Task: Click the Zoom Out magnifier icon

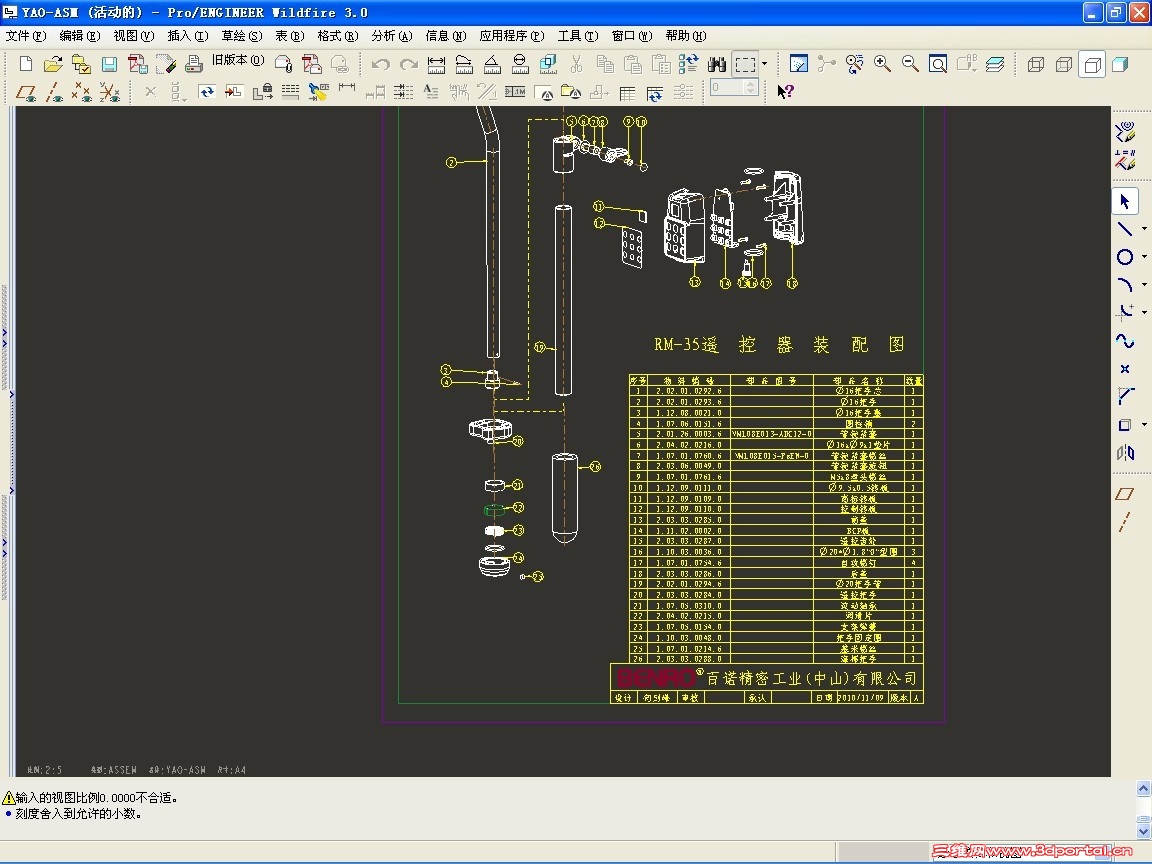Action: point(910,64)
